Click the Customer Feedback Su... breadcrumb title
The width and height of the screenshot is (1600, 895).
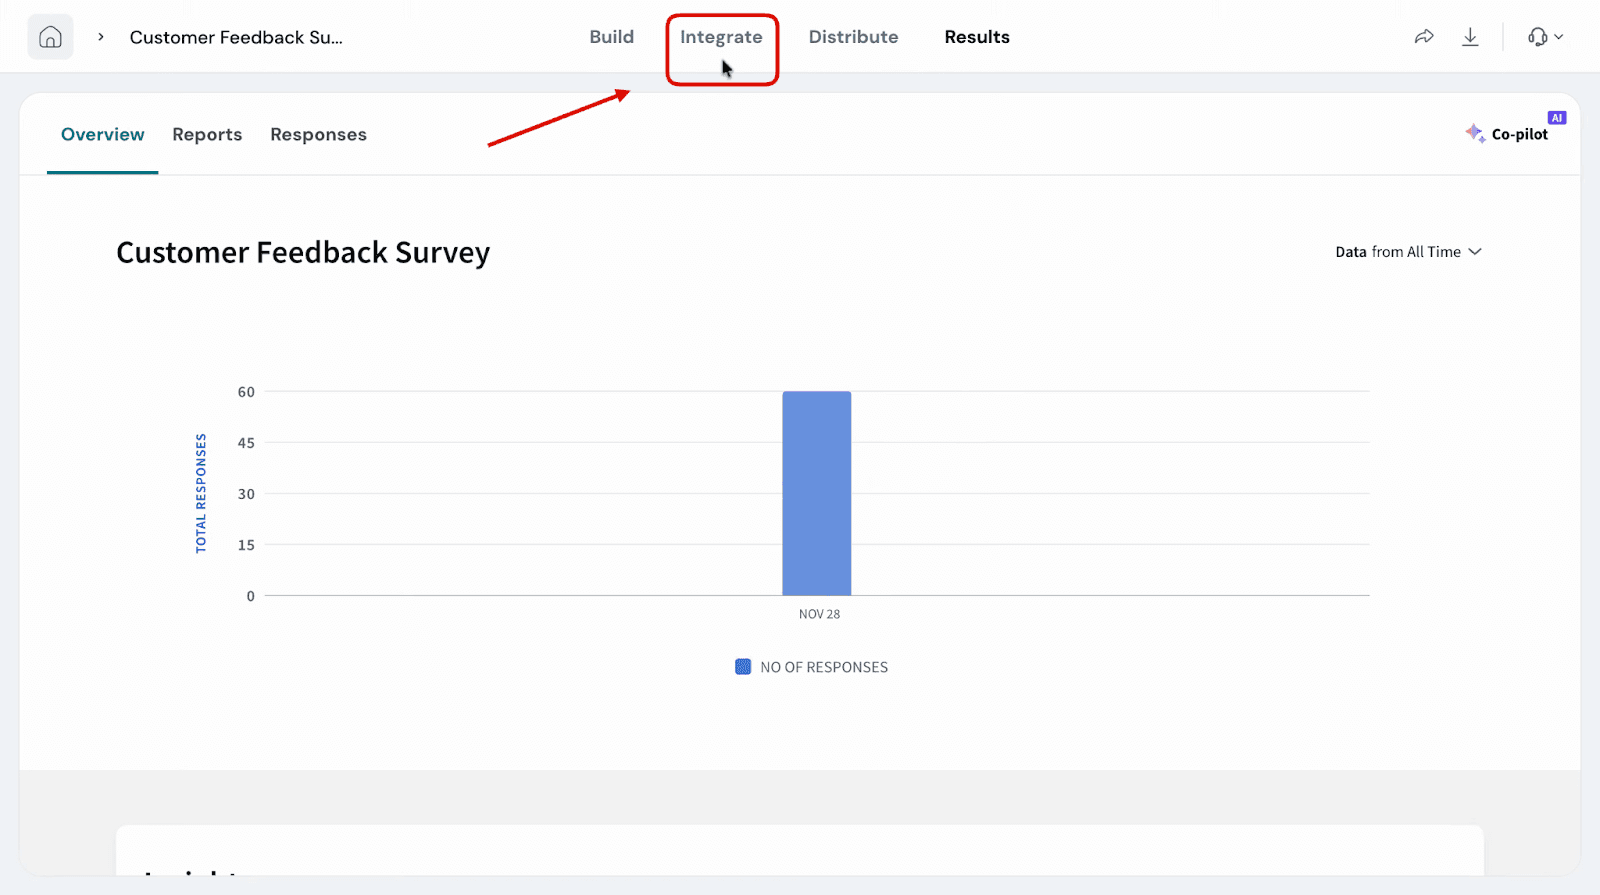[x=236, y=37]
